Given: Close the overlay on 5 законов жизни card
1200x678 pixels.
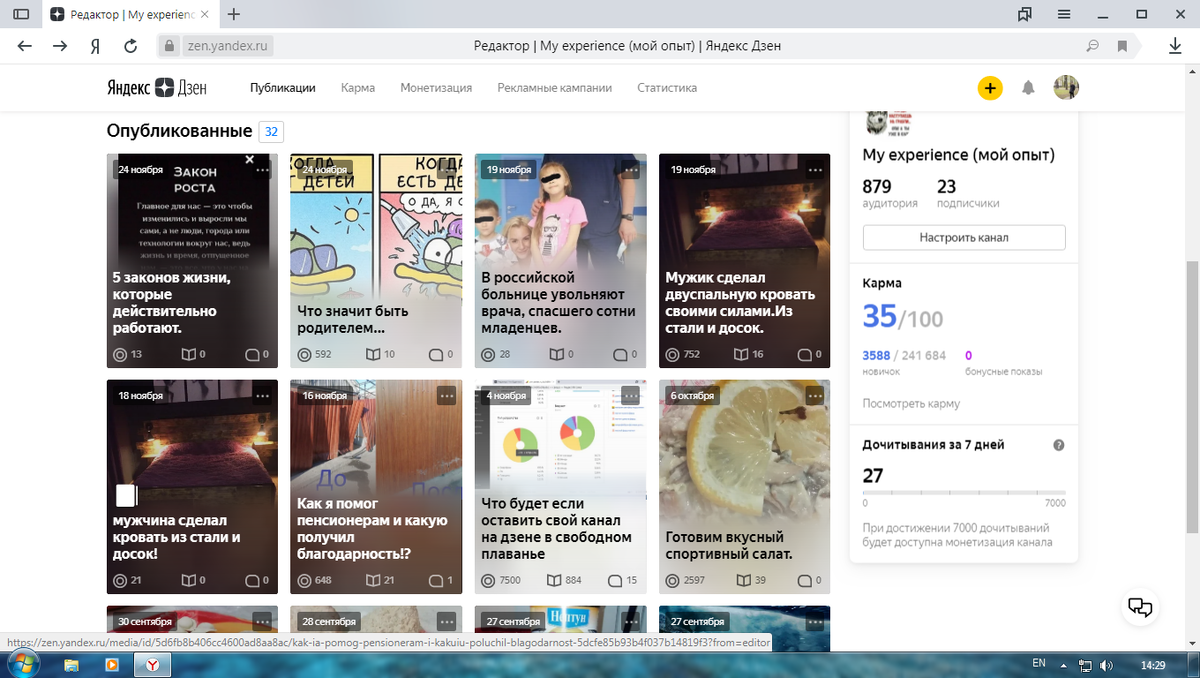Looking at the screenshot, I should pos(250,159).
